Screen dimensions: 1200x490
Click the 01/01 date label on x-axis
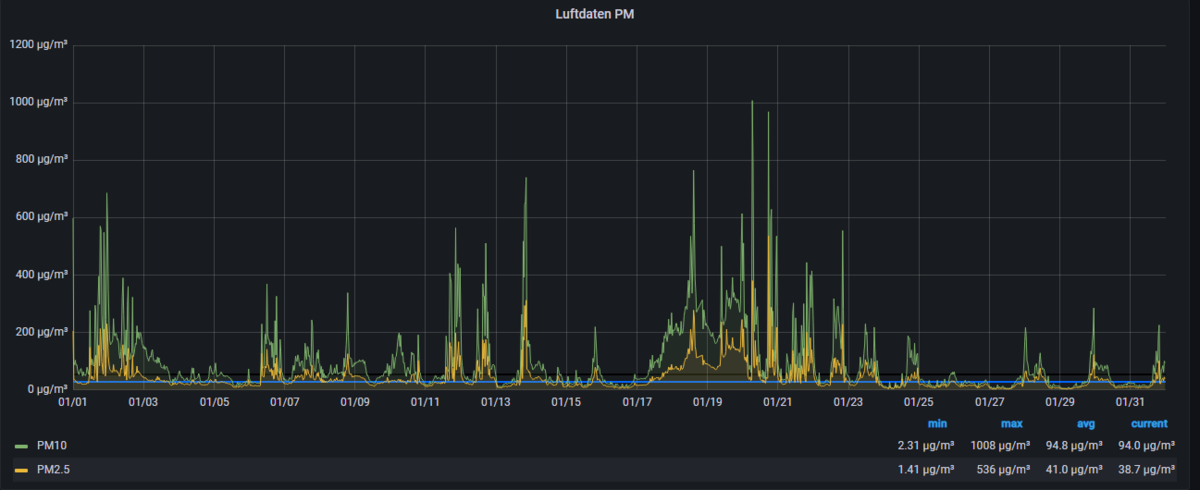click(74, 402)
